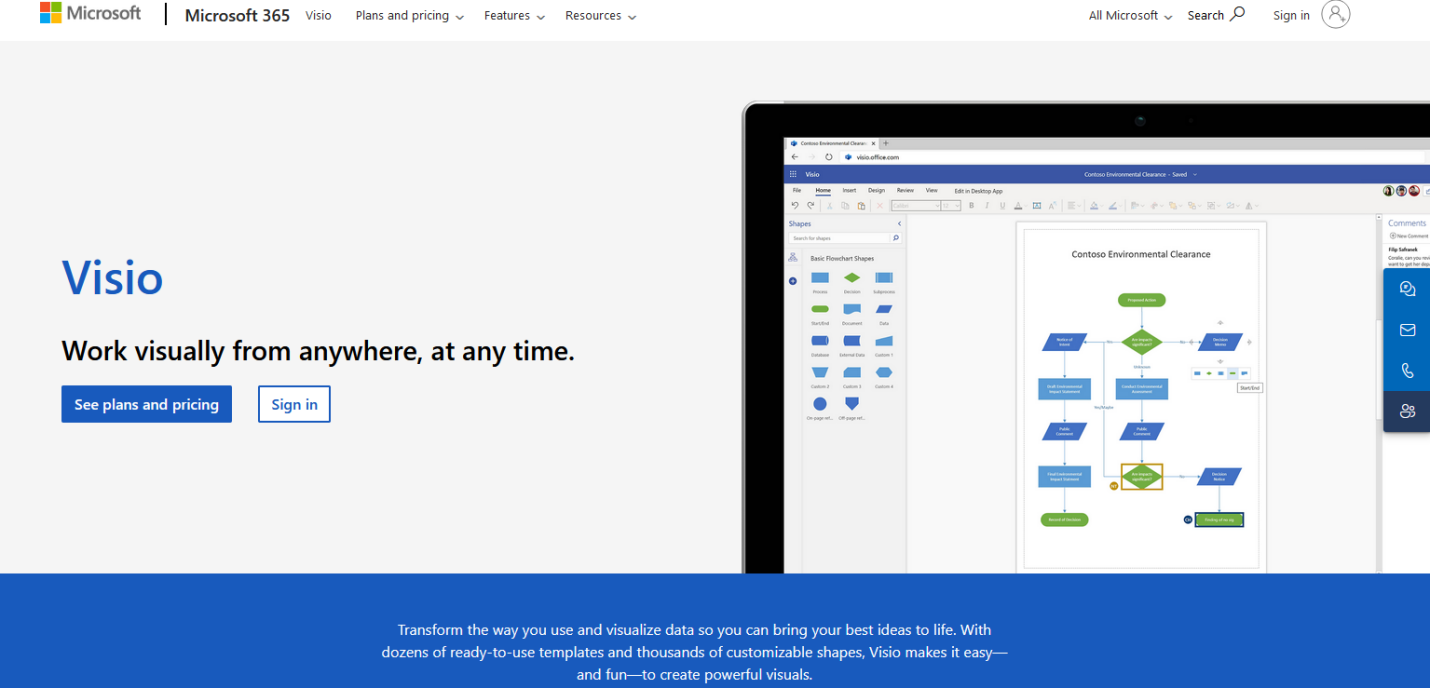Click the add stencil plus icon
The height and width of the screenshot is (688, 1430).
click(793, 281)
